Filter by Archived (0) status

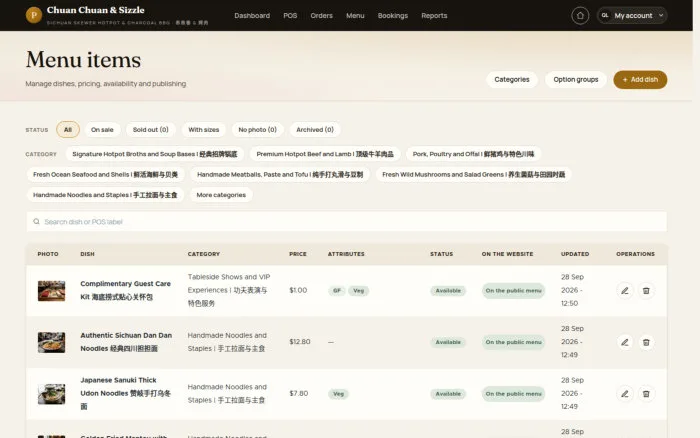tap(315, 129)
